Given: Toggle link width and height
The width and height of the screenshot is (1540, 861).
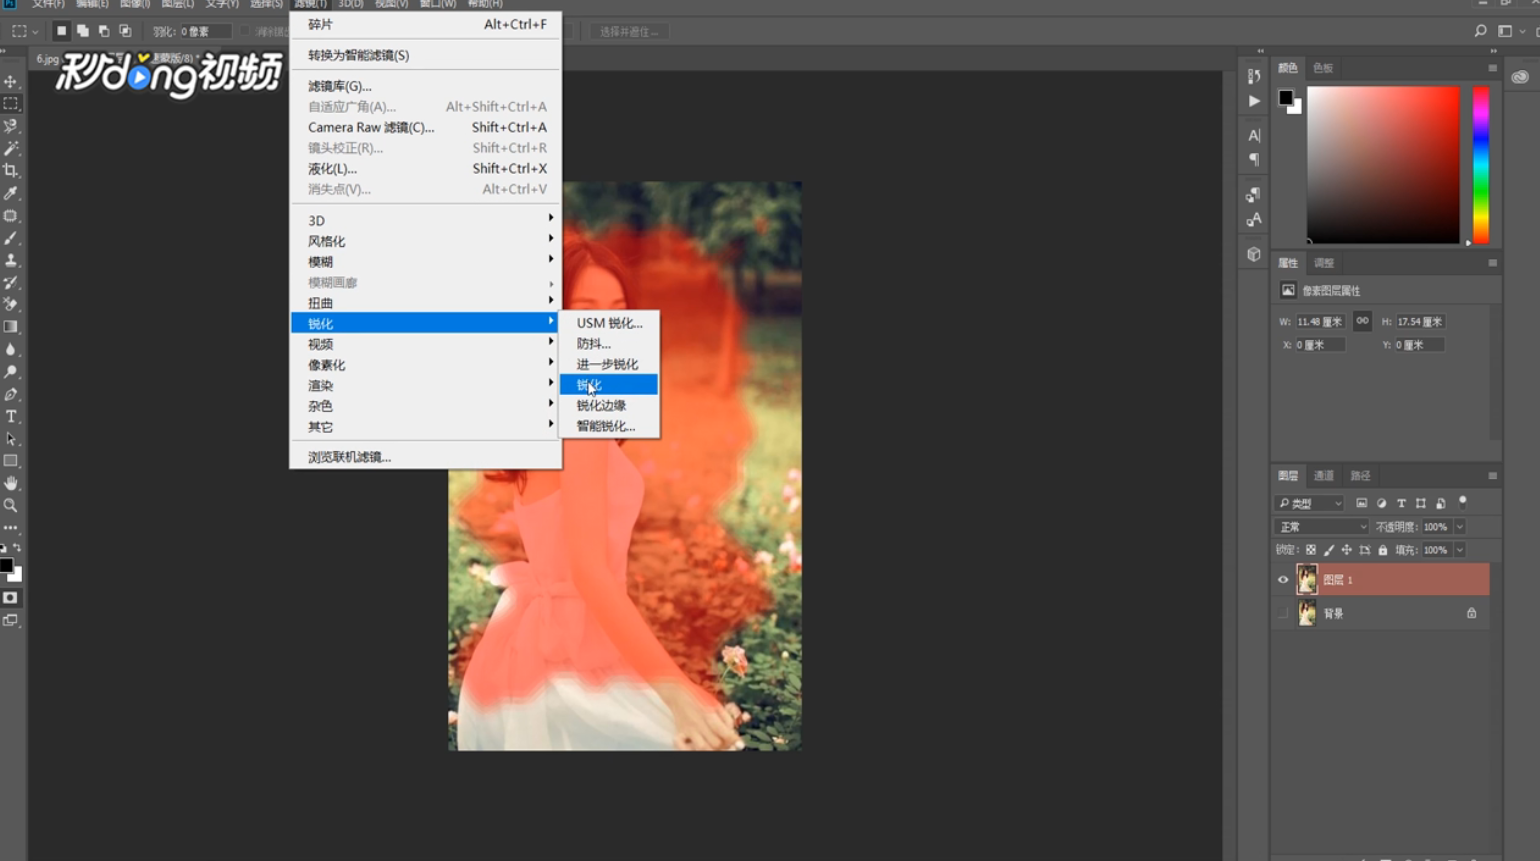Looking at the screenshot, I should click(1362, 321).
